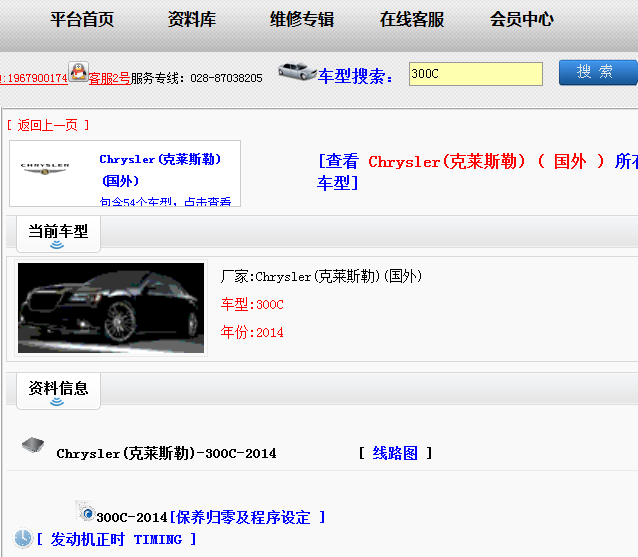
Task: Click the red 年份:2014 text
Action: click(252, 332)
